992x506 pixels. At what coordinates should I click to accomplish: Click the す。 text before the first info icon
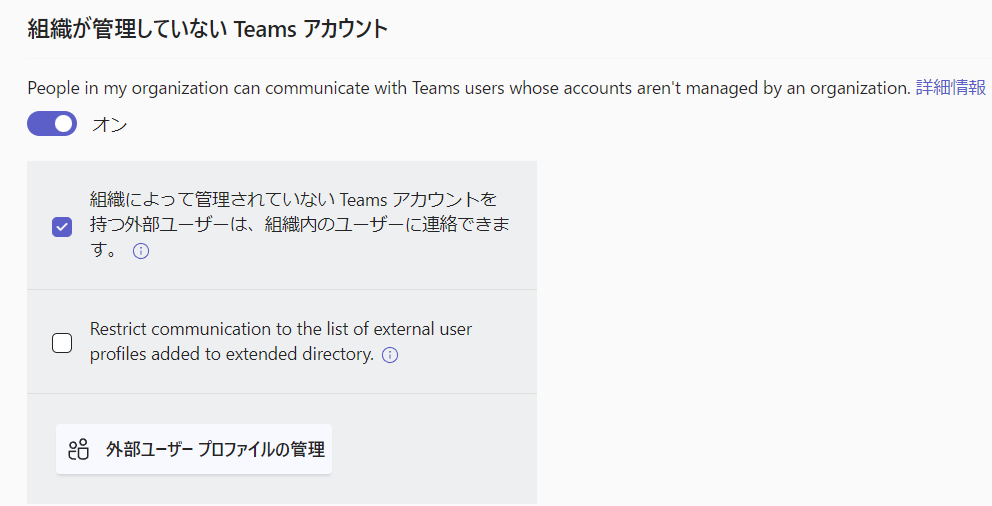pyautogui.click(x=104, y=250)
